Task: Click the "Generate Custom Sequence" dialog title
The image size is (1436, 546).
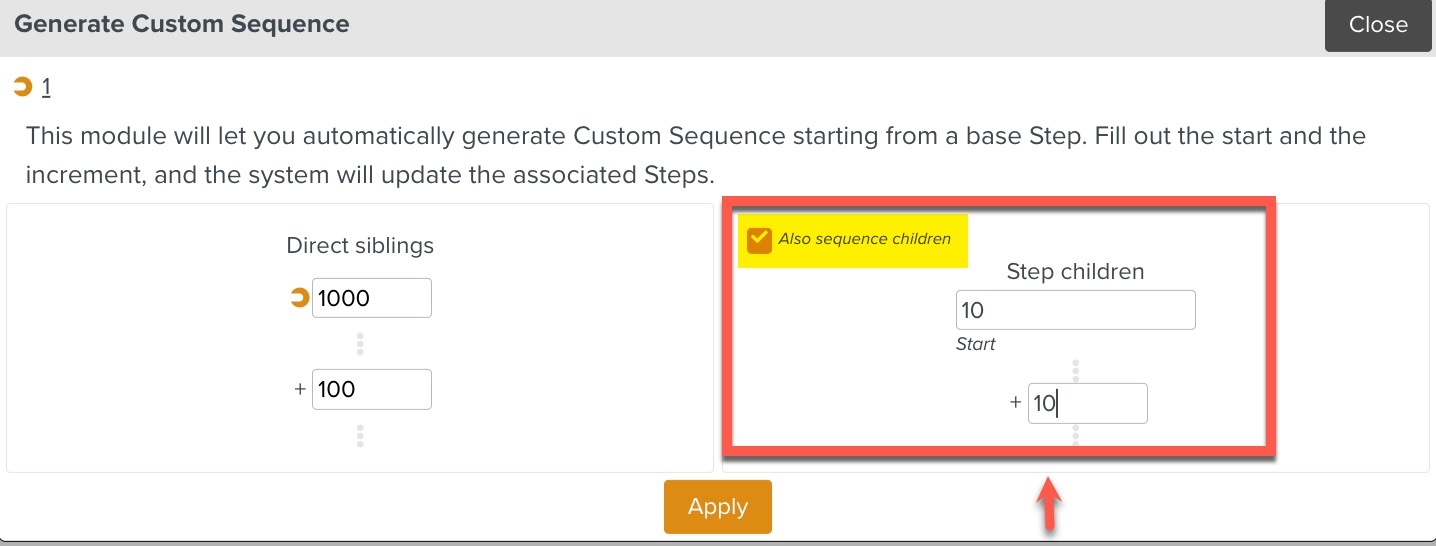Action: (x=182, y=25)
